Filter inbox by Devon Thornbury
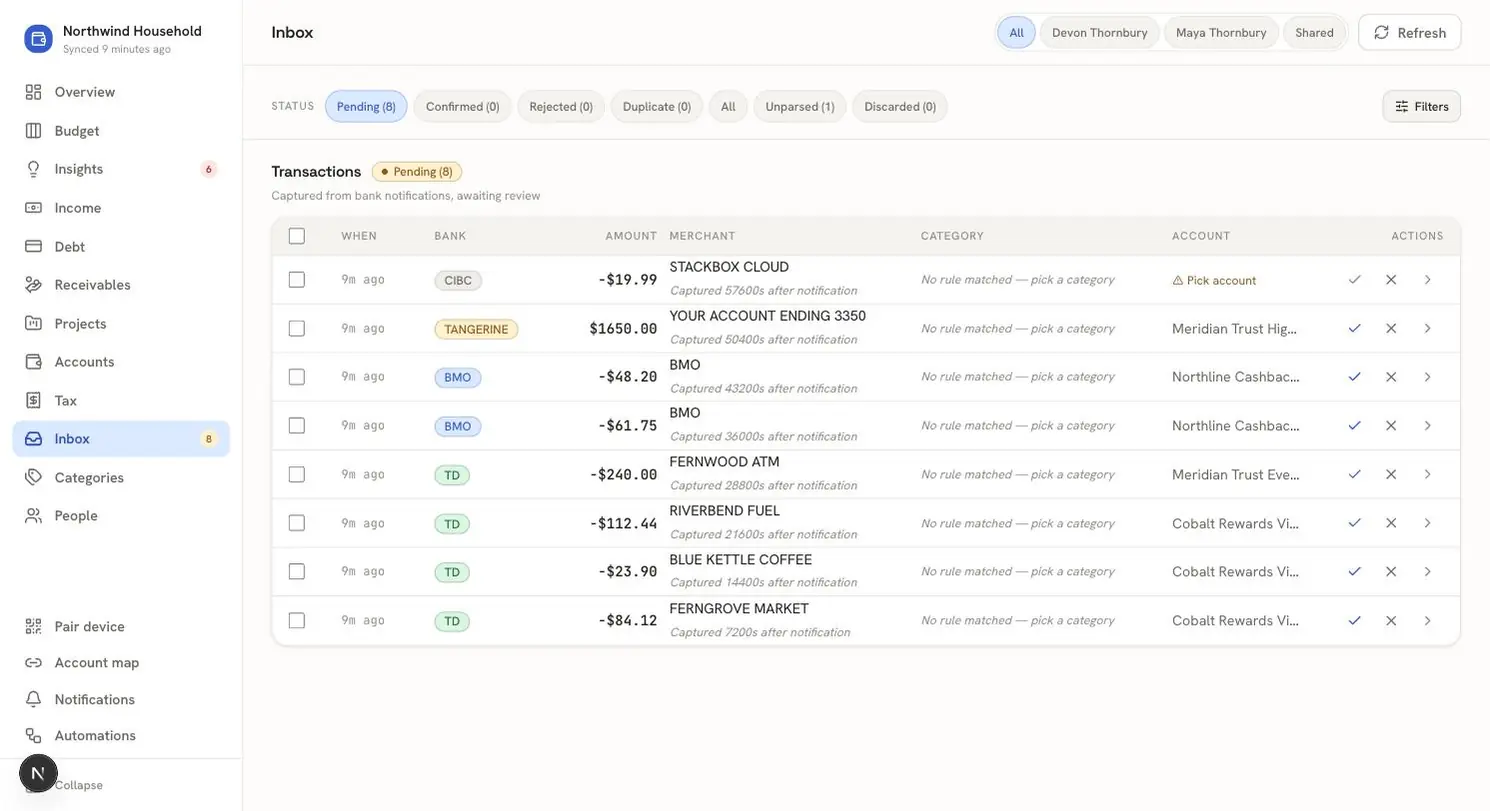1490x811 pixels. [x=1099, y=33]
